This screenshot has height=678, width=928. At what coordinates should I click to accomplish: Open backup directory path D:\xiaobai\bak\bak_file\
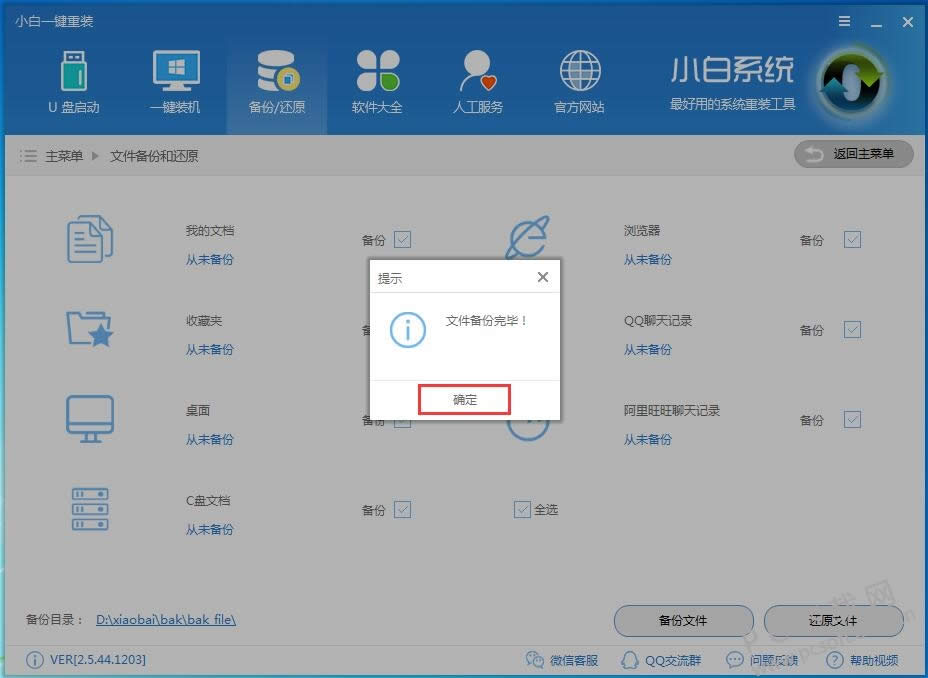[166, 619]
